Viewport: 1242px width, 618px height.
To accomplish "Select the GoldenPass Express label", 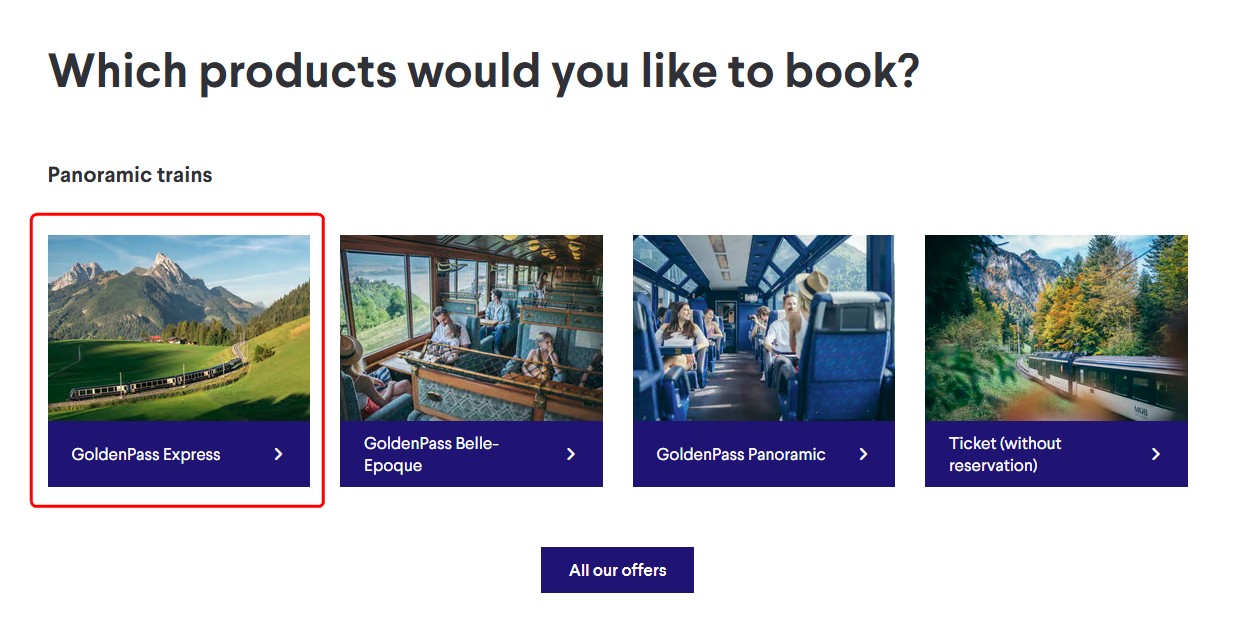I will pos(146,454).
